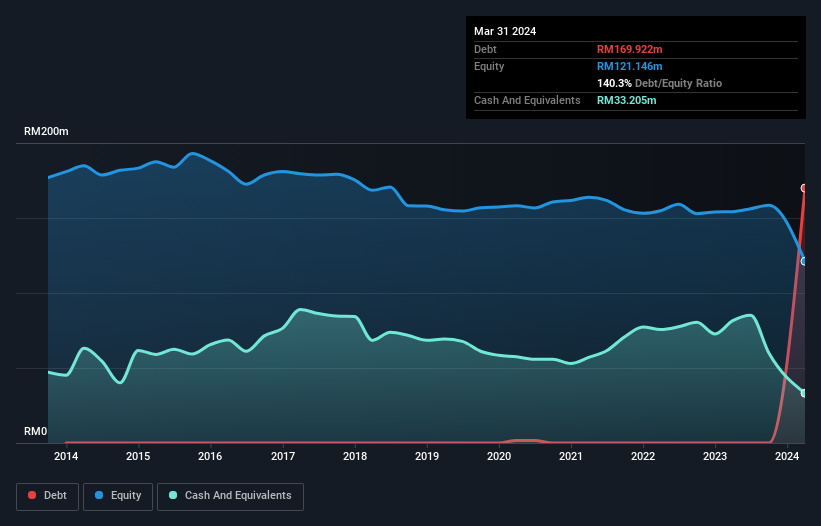Click the 140.3% Debt/Equity Ratio text

[659, 83]
